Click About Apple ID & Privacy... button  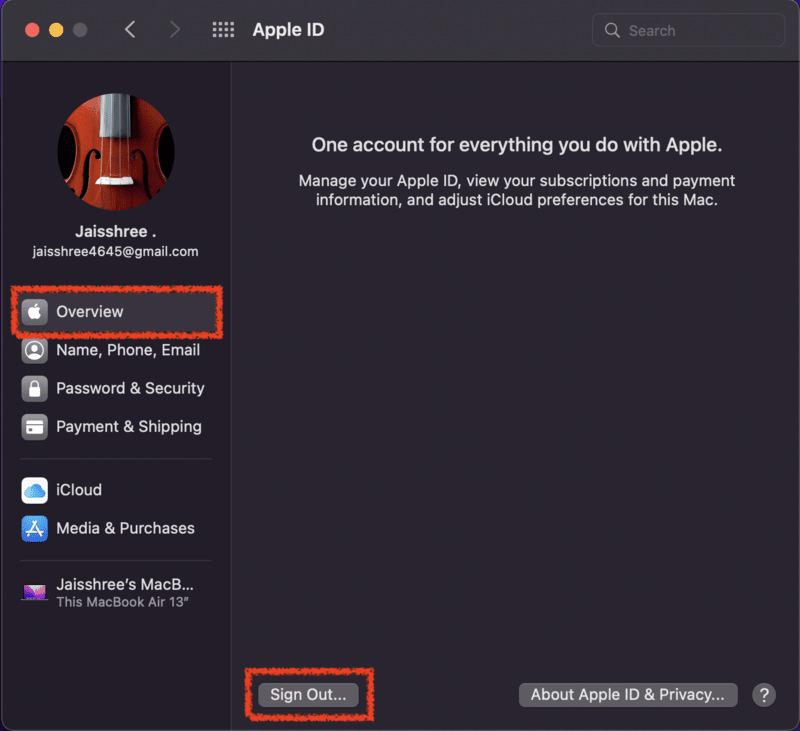point(628,695)
